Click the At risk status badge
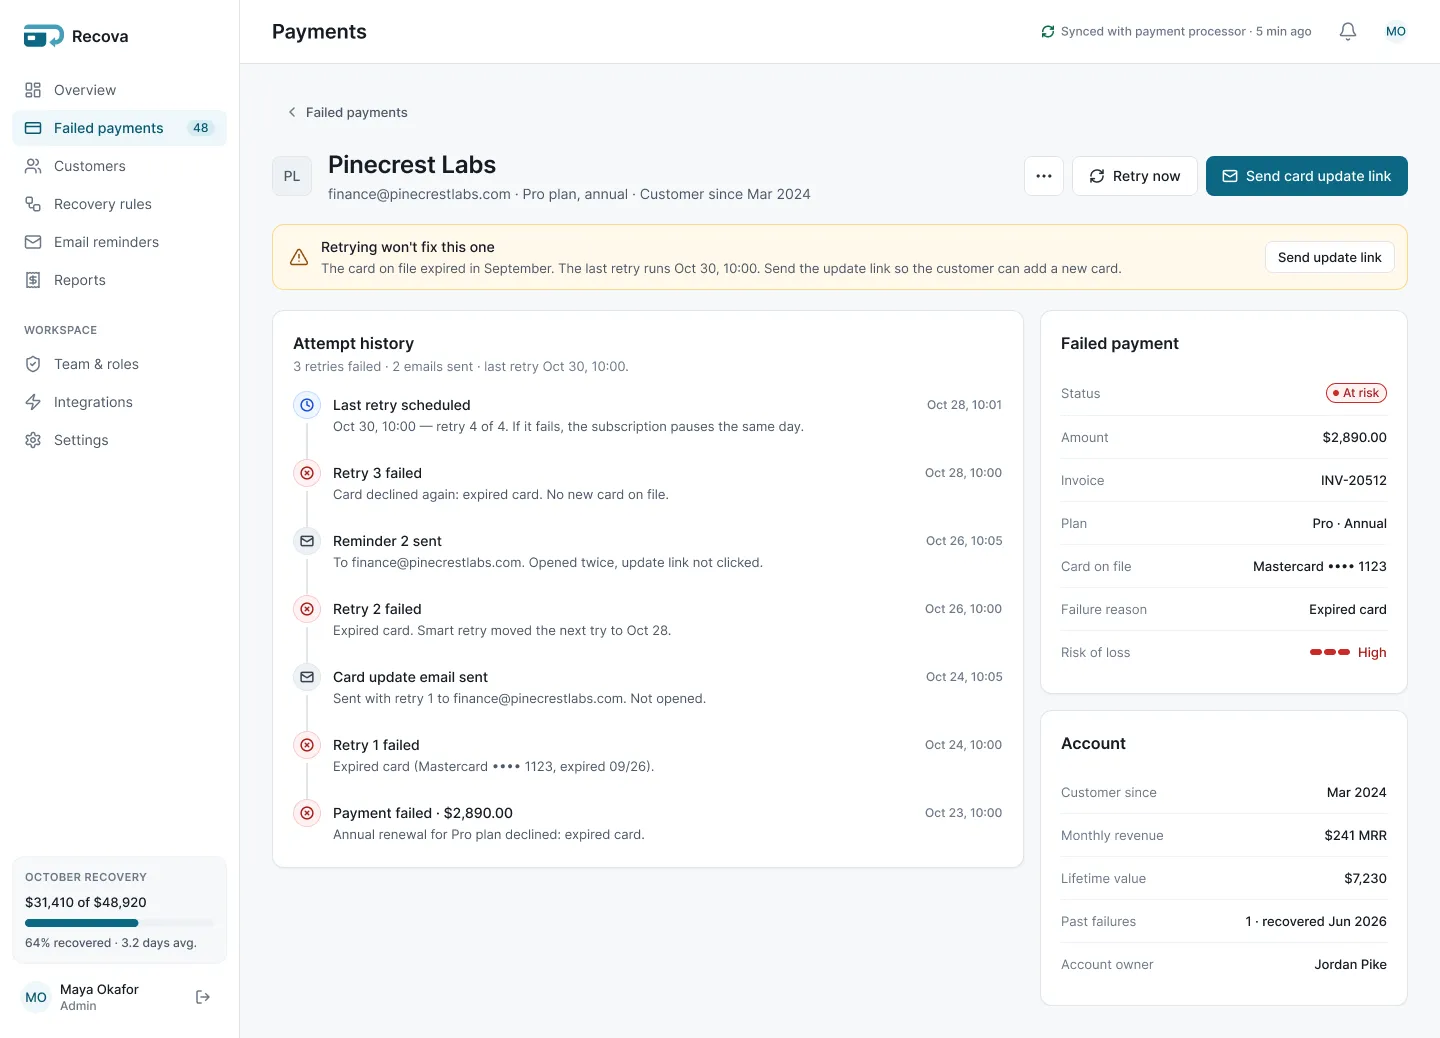Viewport: 1440px width, 1038px height. pyautogui.click(x=1356, y=393)
